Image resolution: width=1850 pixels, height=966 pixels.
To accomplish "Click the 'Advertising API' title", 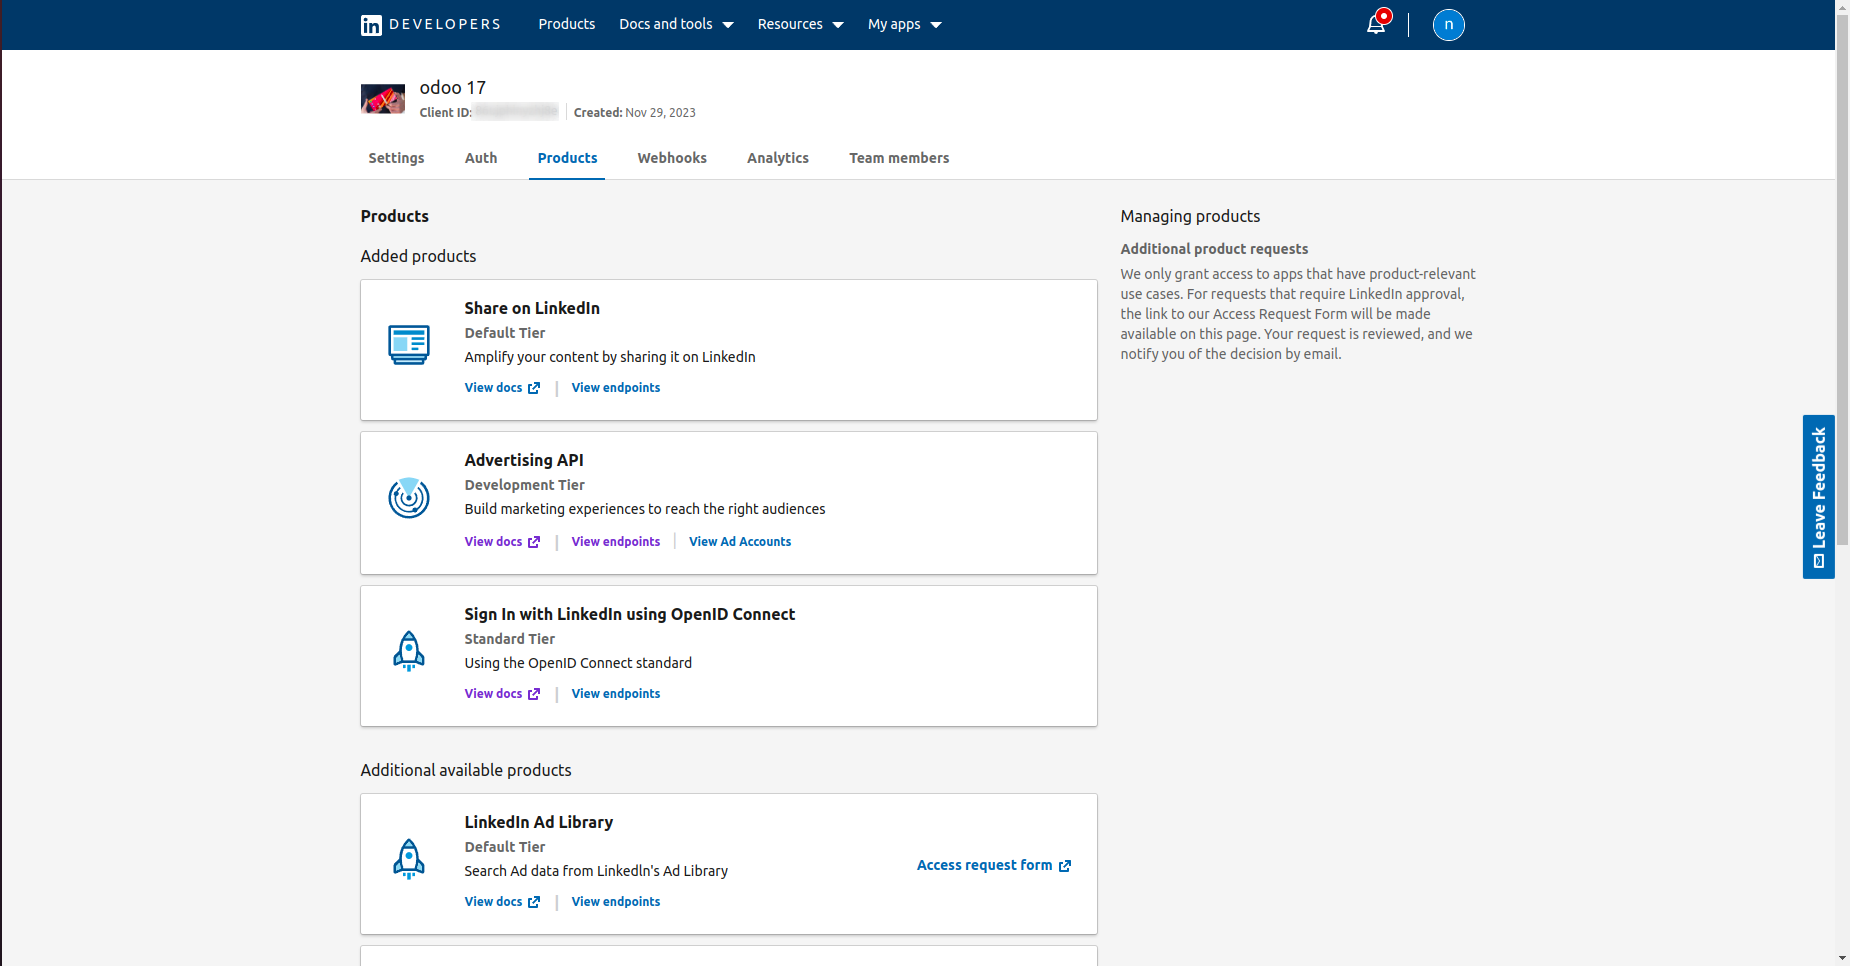I will point(524,460).
